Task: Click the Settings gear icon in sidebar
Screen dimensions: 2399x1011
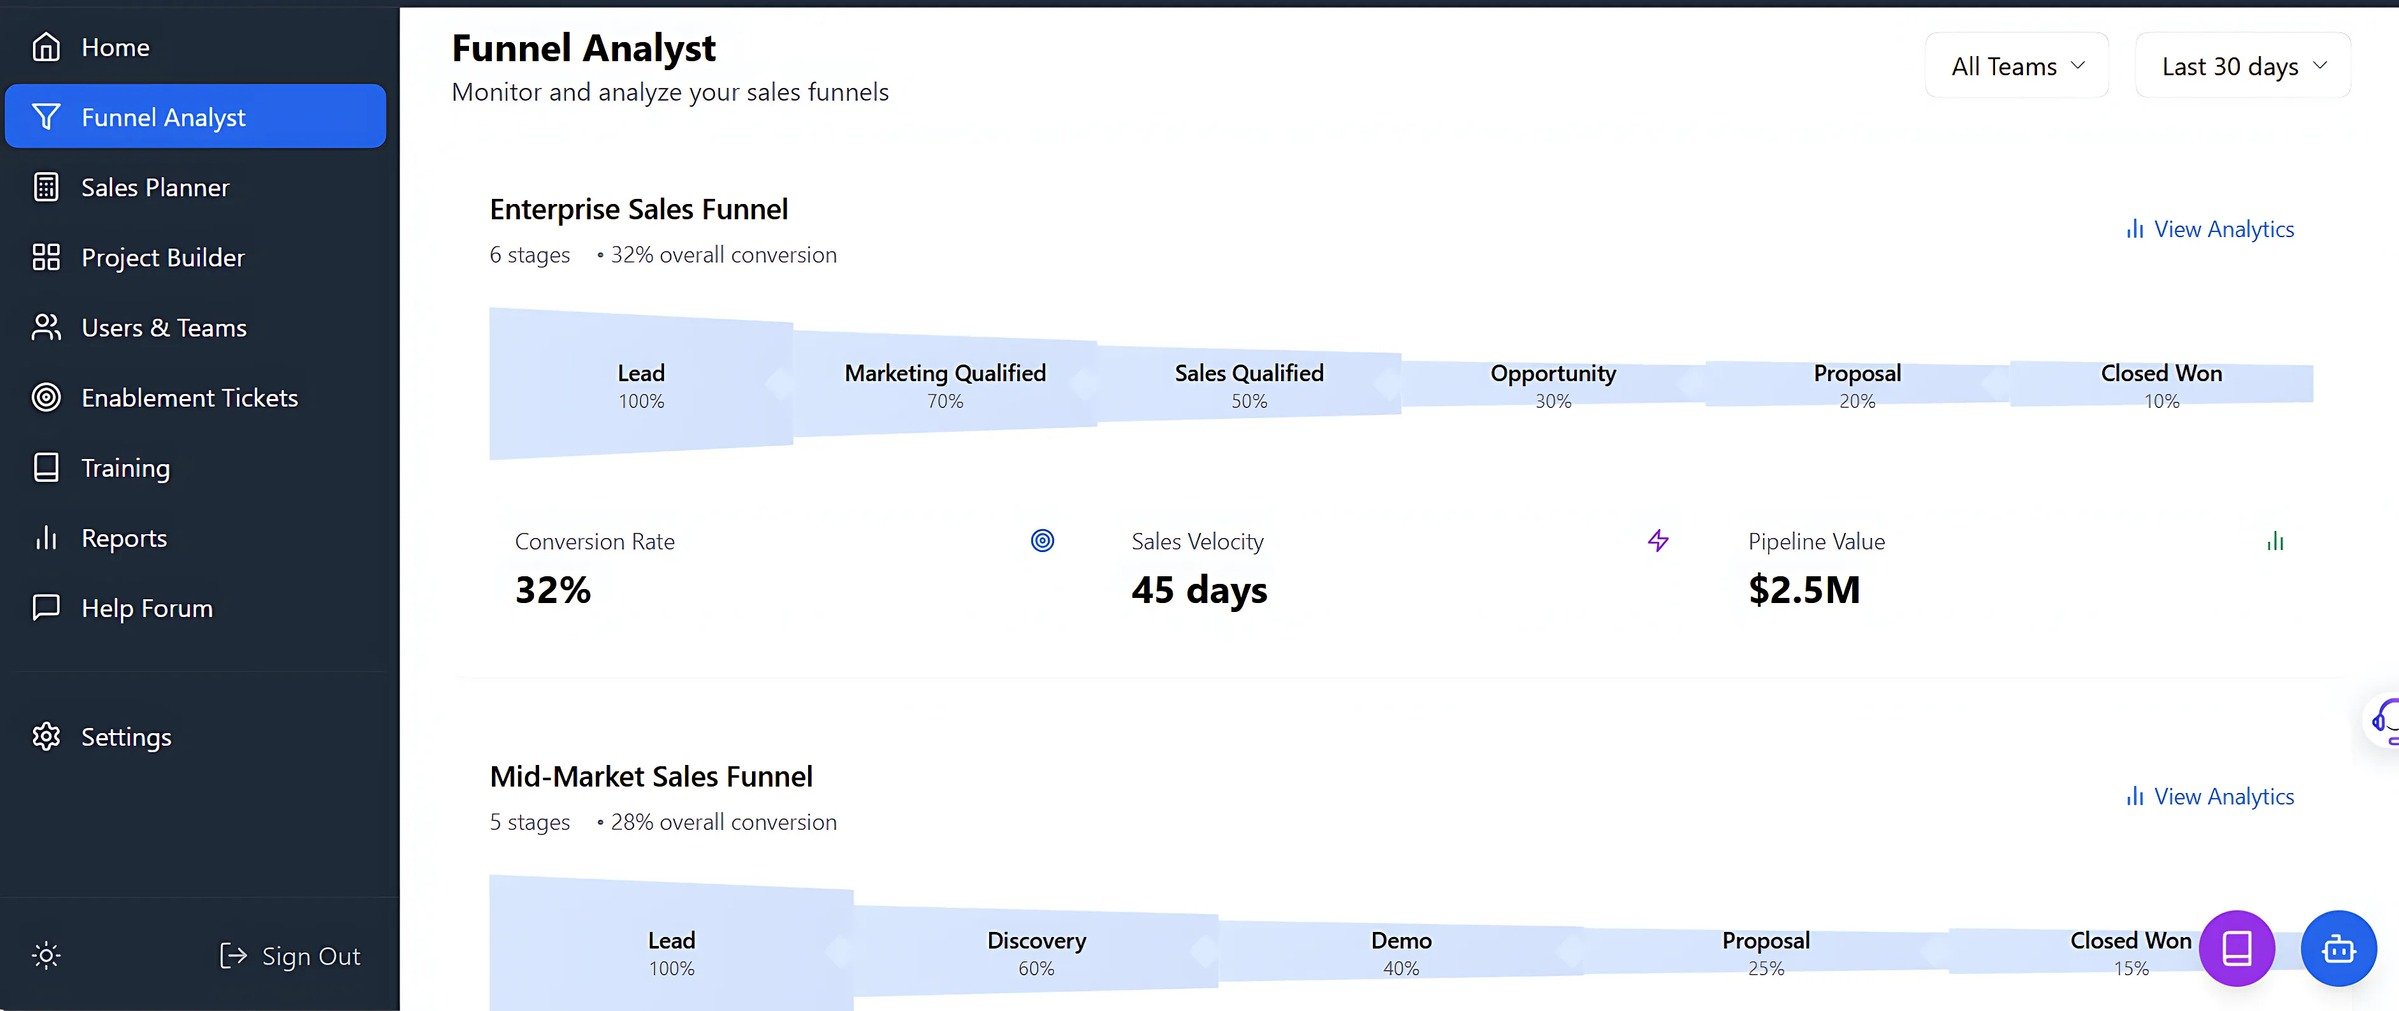Action: click(x=46, y=737)
